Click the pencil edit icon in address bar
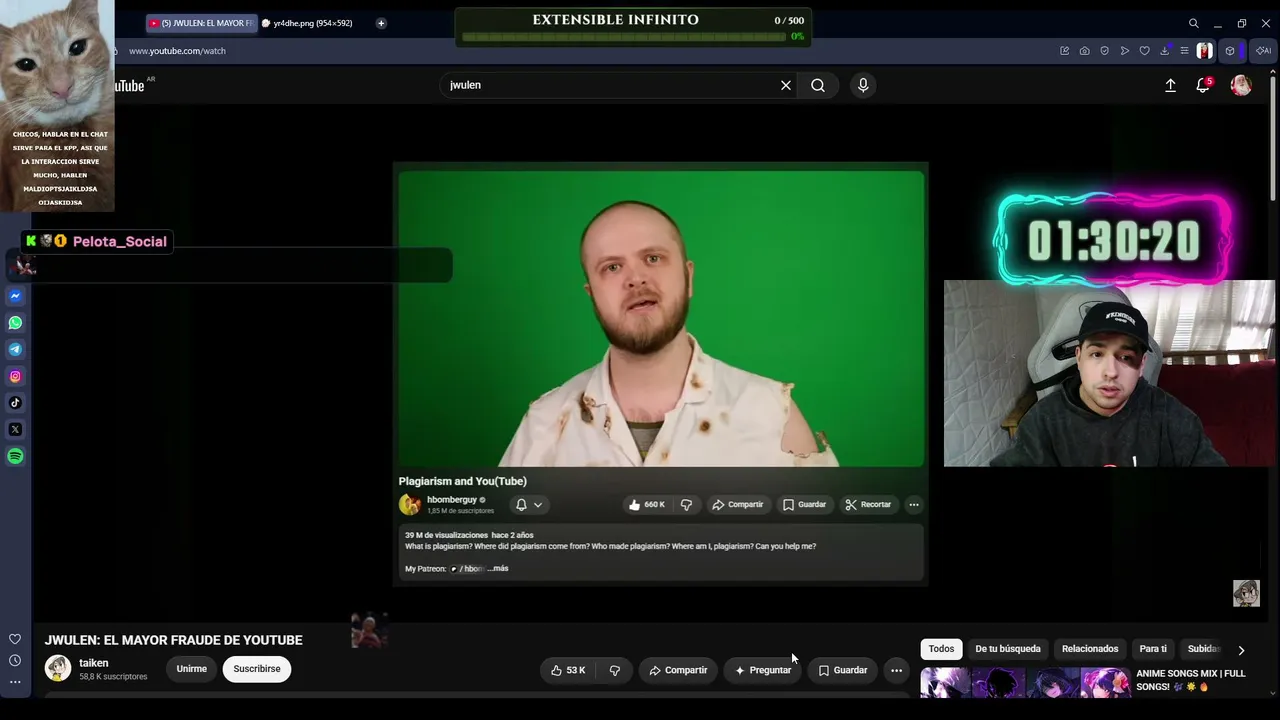Image resolution: width=1280 pixels, height=720 pixels. [x=1065, y=51]
